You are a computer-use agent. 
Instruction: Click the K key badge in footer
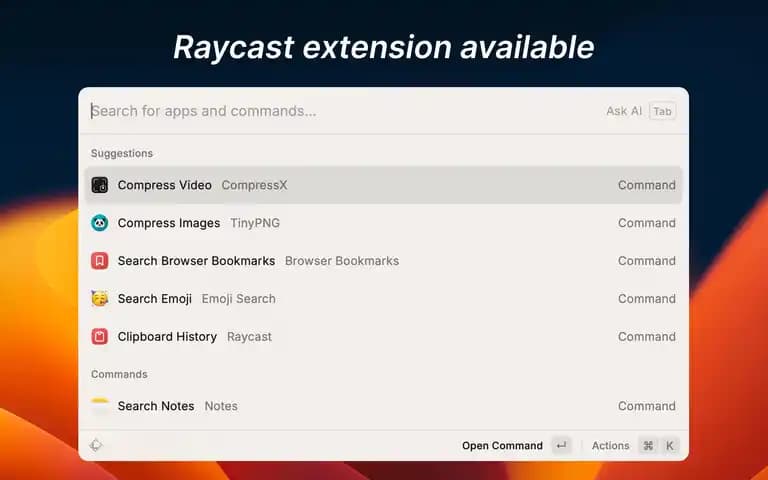tap(670, 446)
